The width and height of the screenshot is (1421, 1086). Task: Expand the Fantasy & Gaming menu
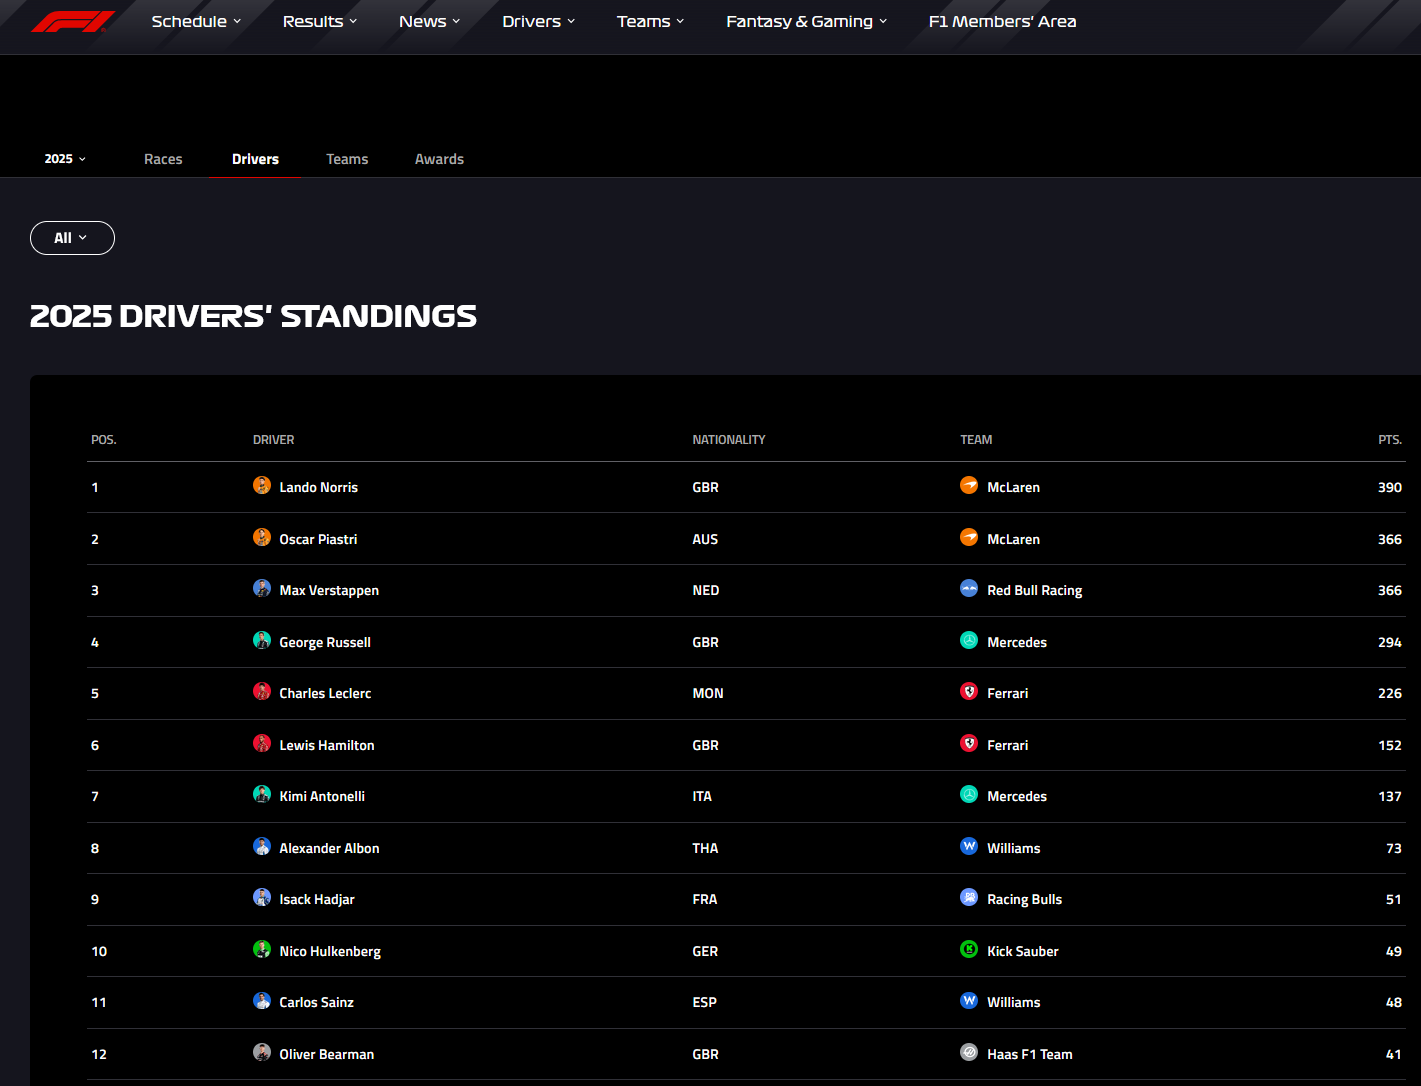pos(807,21)
